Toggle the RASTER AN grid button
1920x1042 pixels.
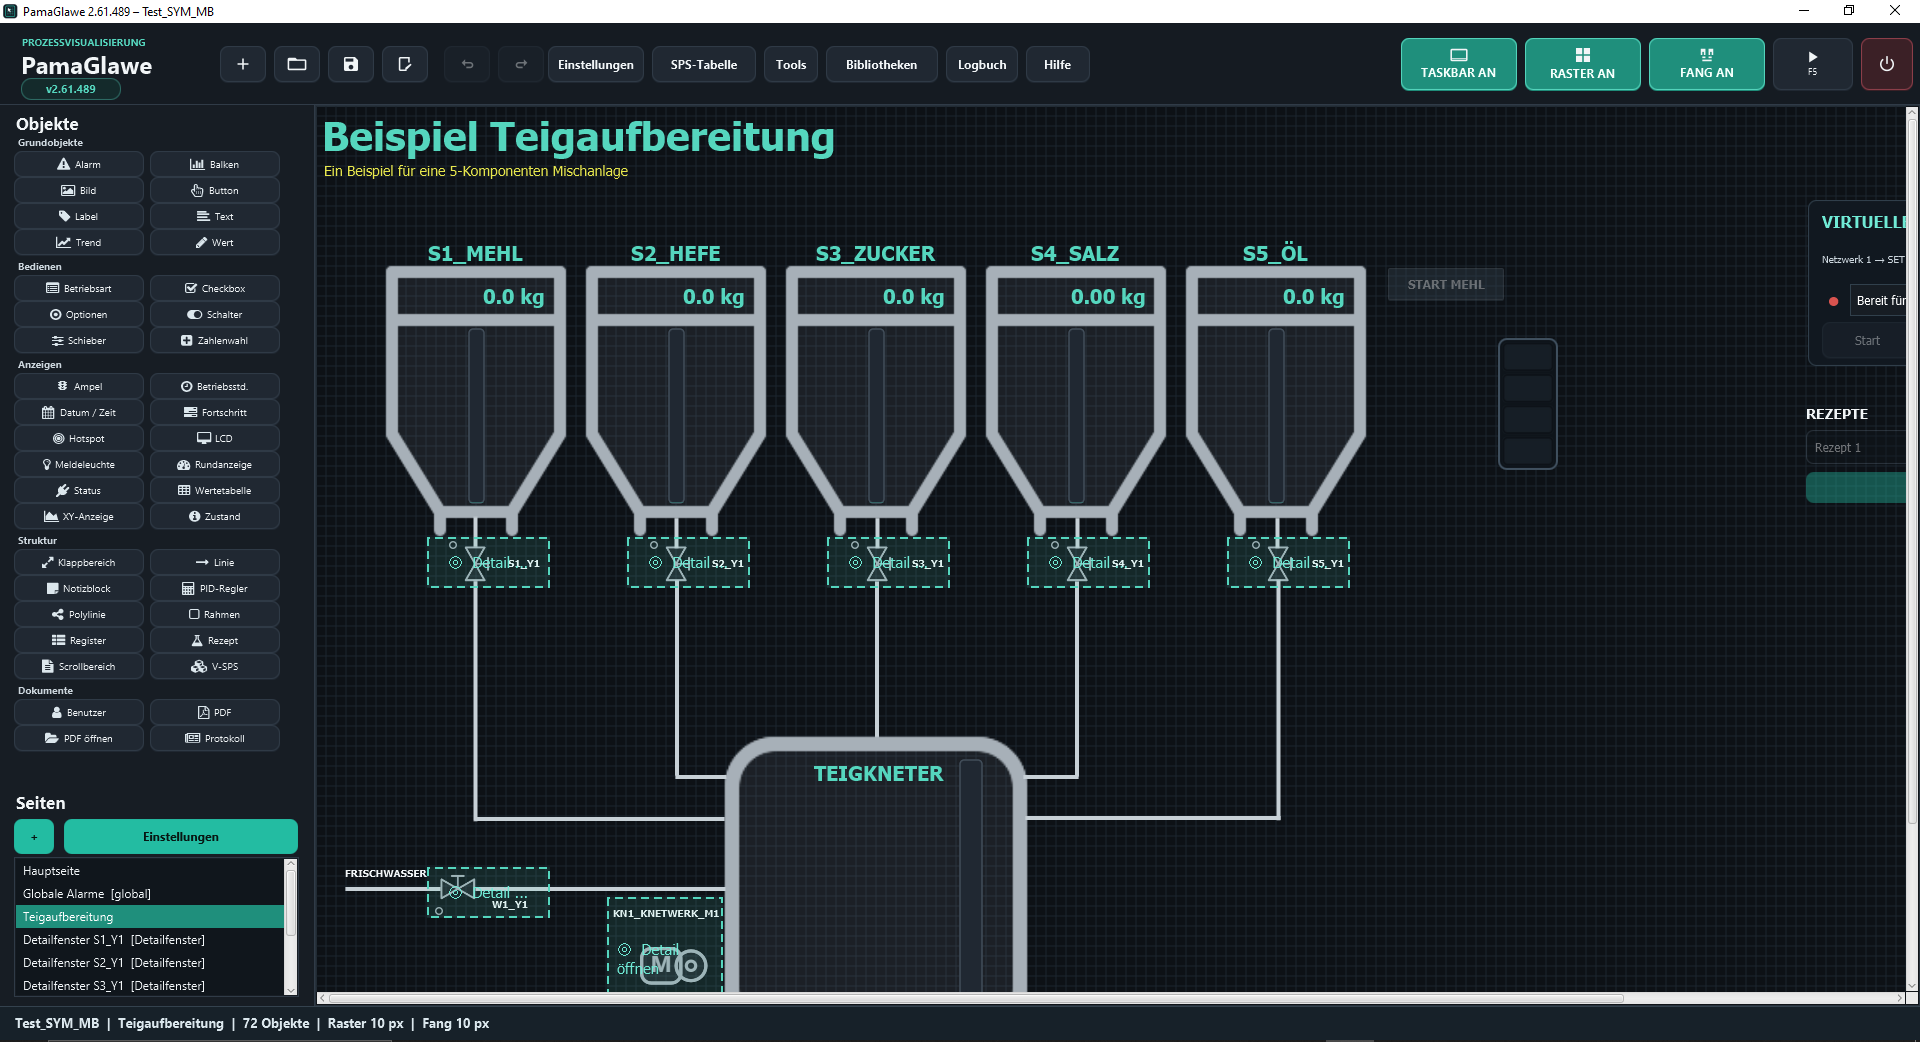1582,64
